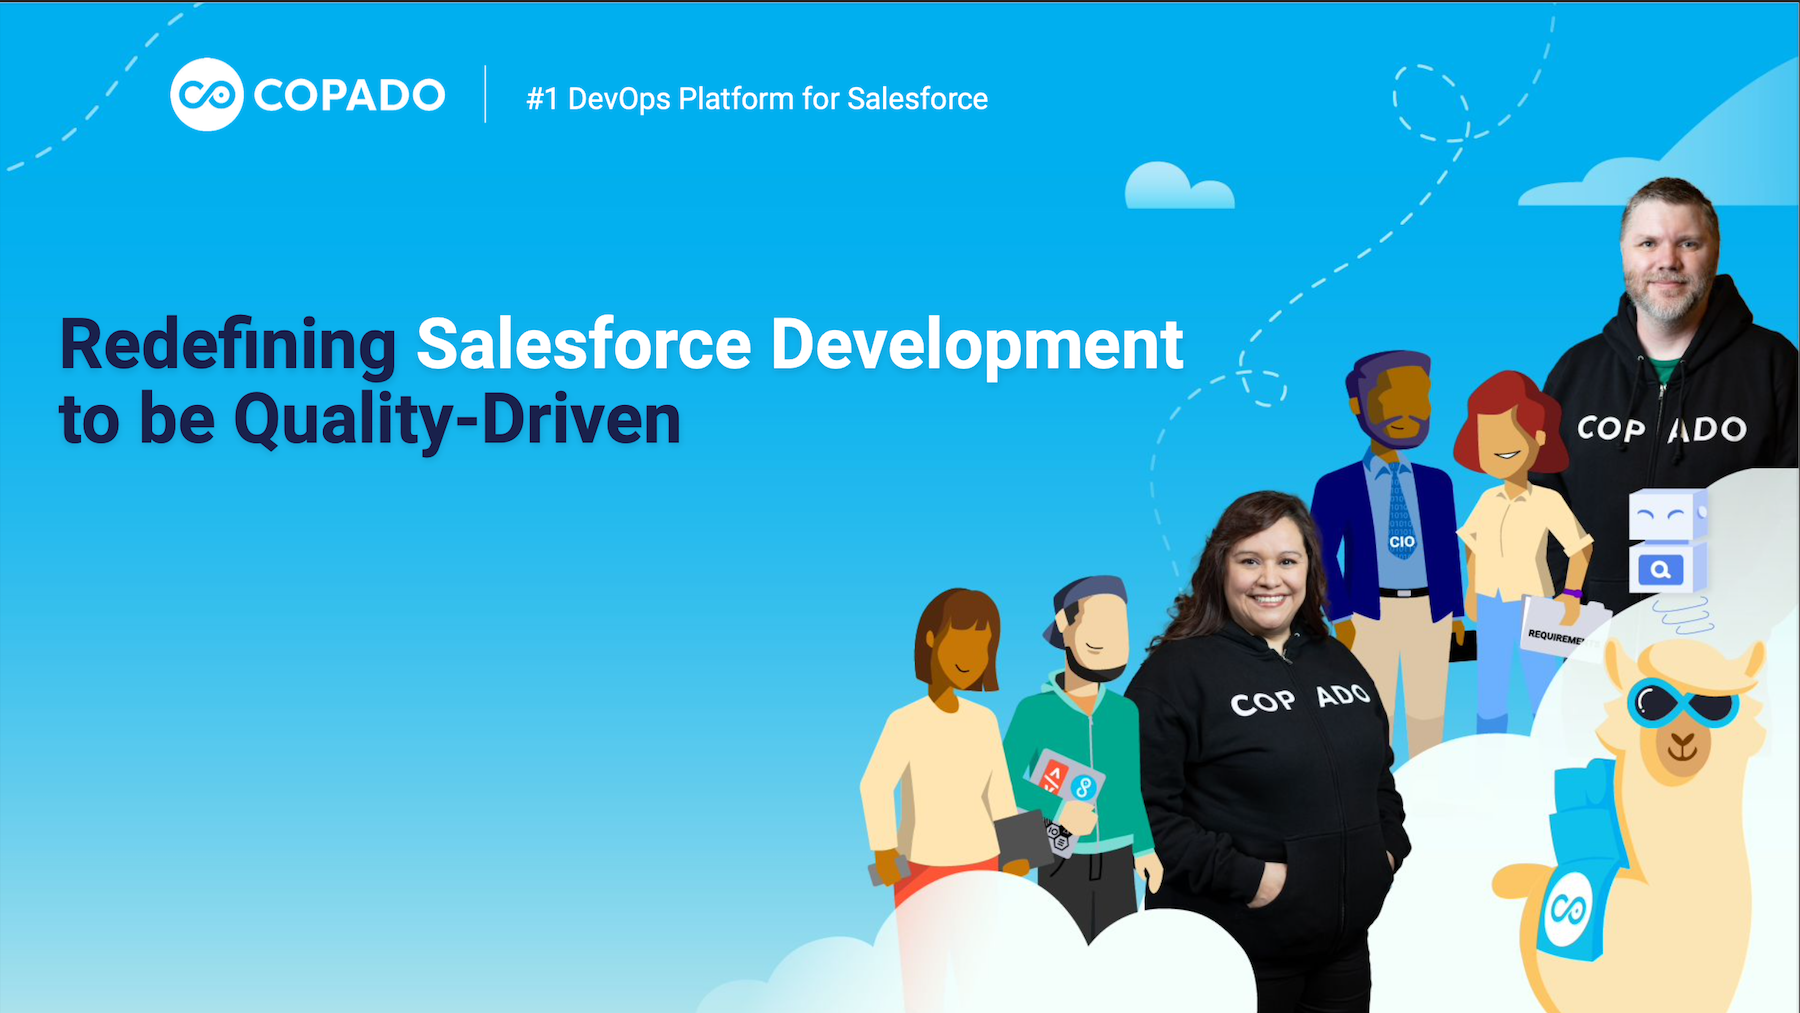The image size is (1800, 1013).
Task: Click the COPADO text on bearded man's hoodie
Action: [1661, 429]
